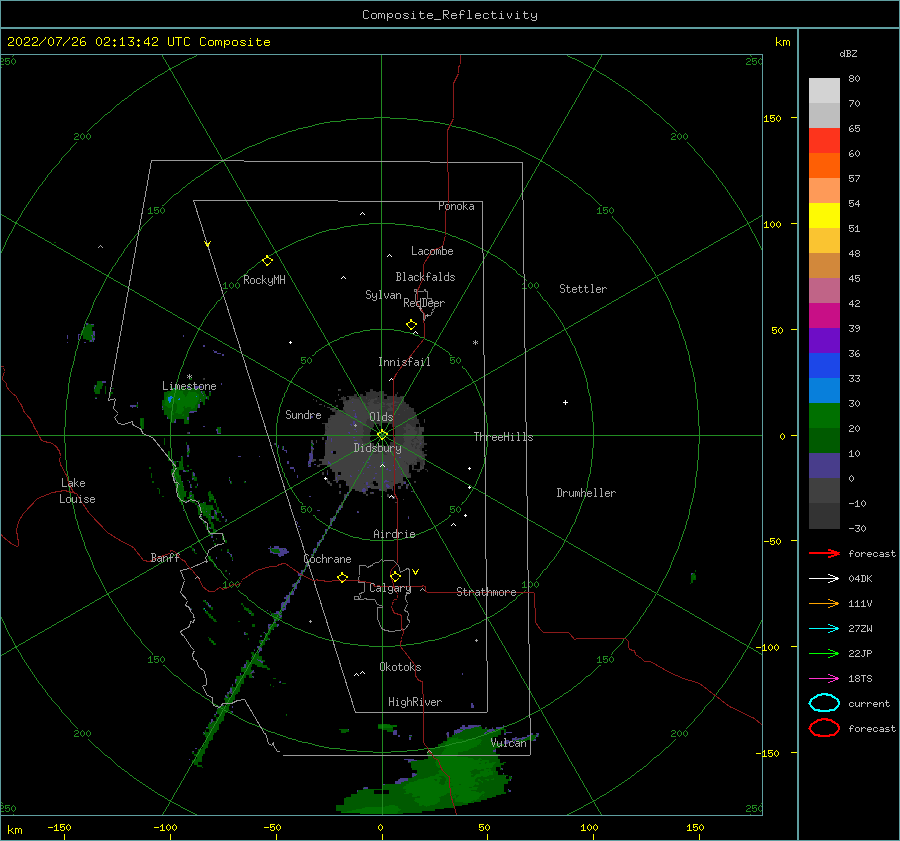Click the Lake Louise label

[77, 491]
